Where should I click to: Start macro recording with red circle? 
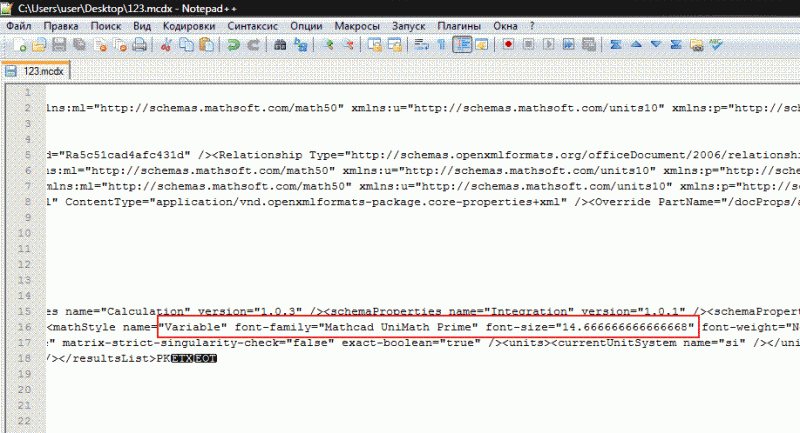(x=508, y=45)
